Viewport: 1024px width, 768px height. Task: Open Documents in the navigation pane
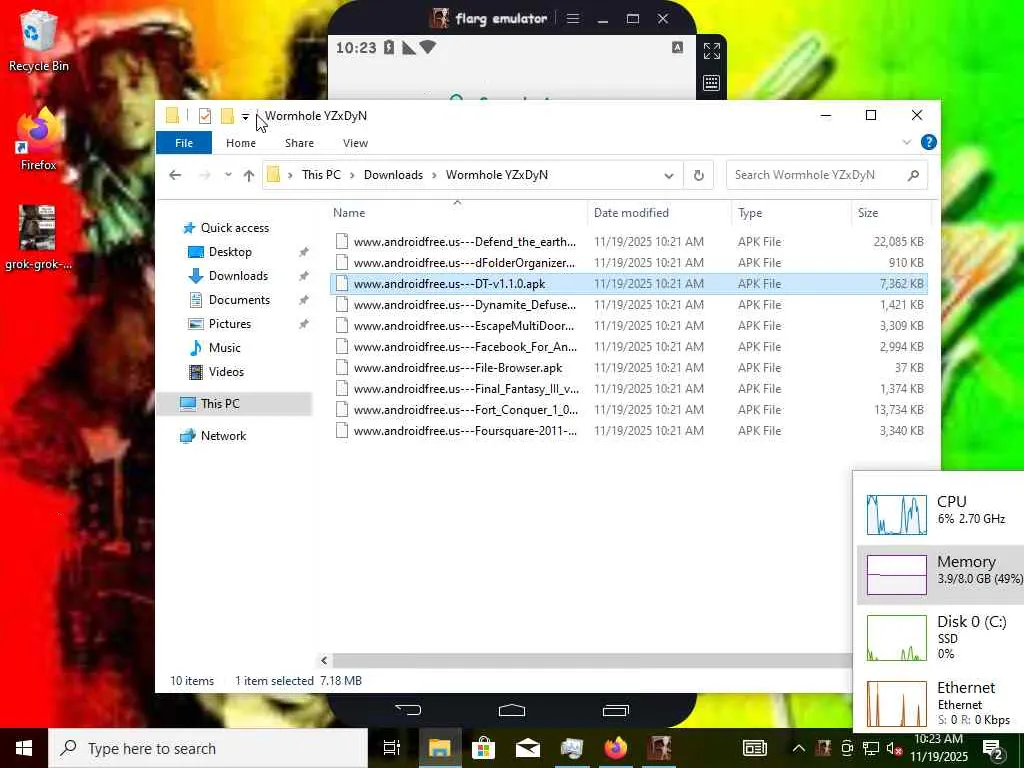click(239, 300)
